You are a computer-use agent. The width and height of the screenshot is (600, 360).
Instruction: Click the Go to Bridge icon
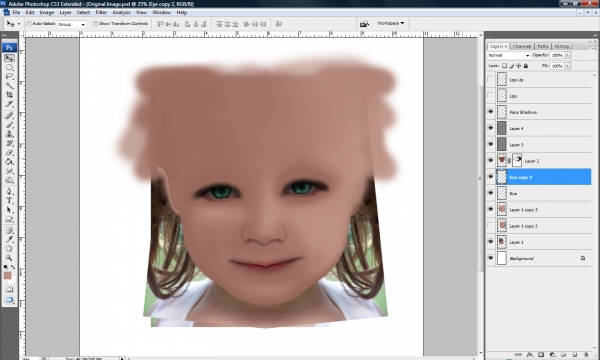point(364,24)
